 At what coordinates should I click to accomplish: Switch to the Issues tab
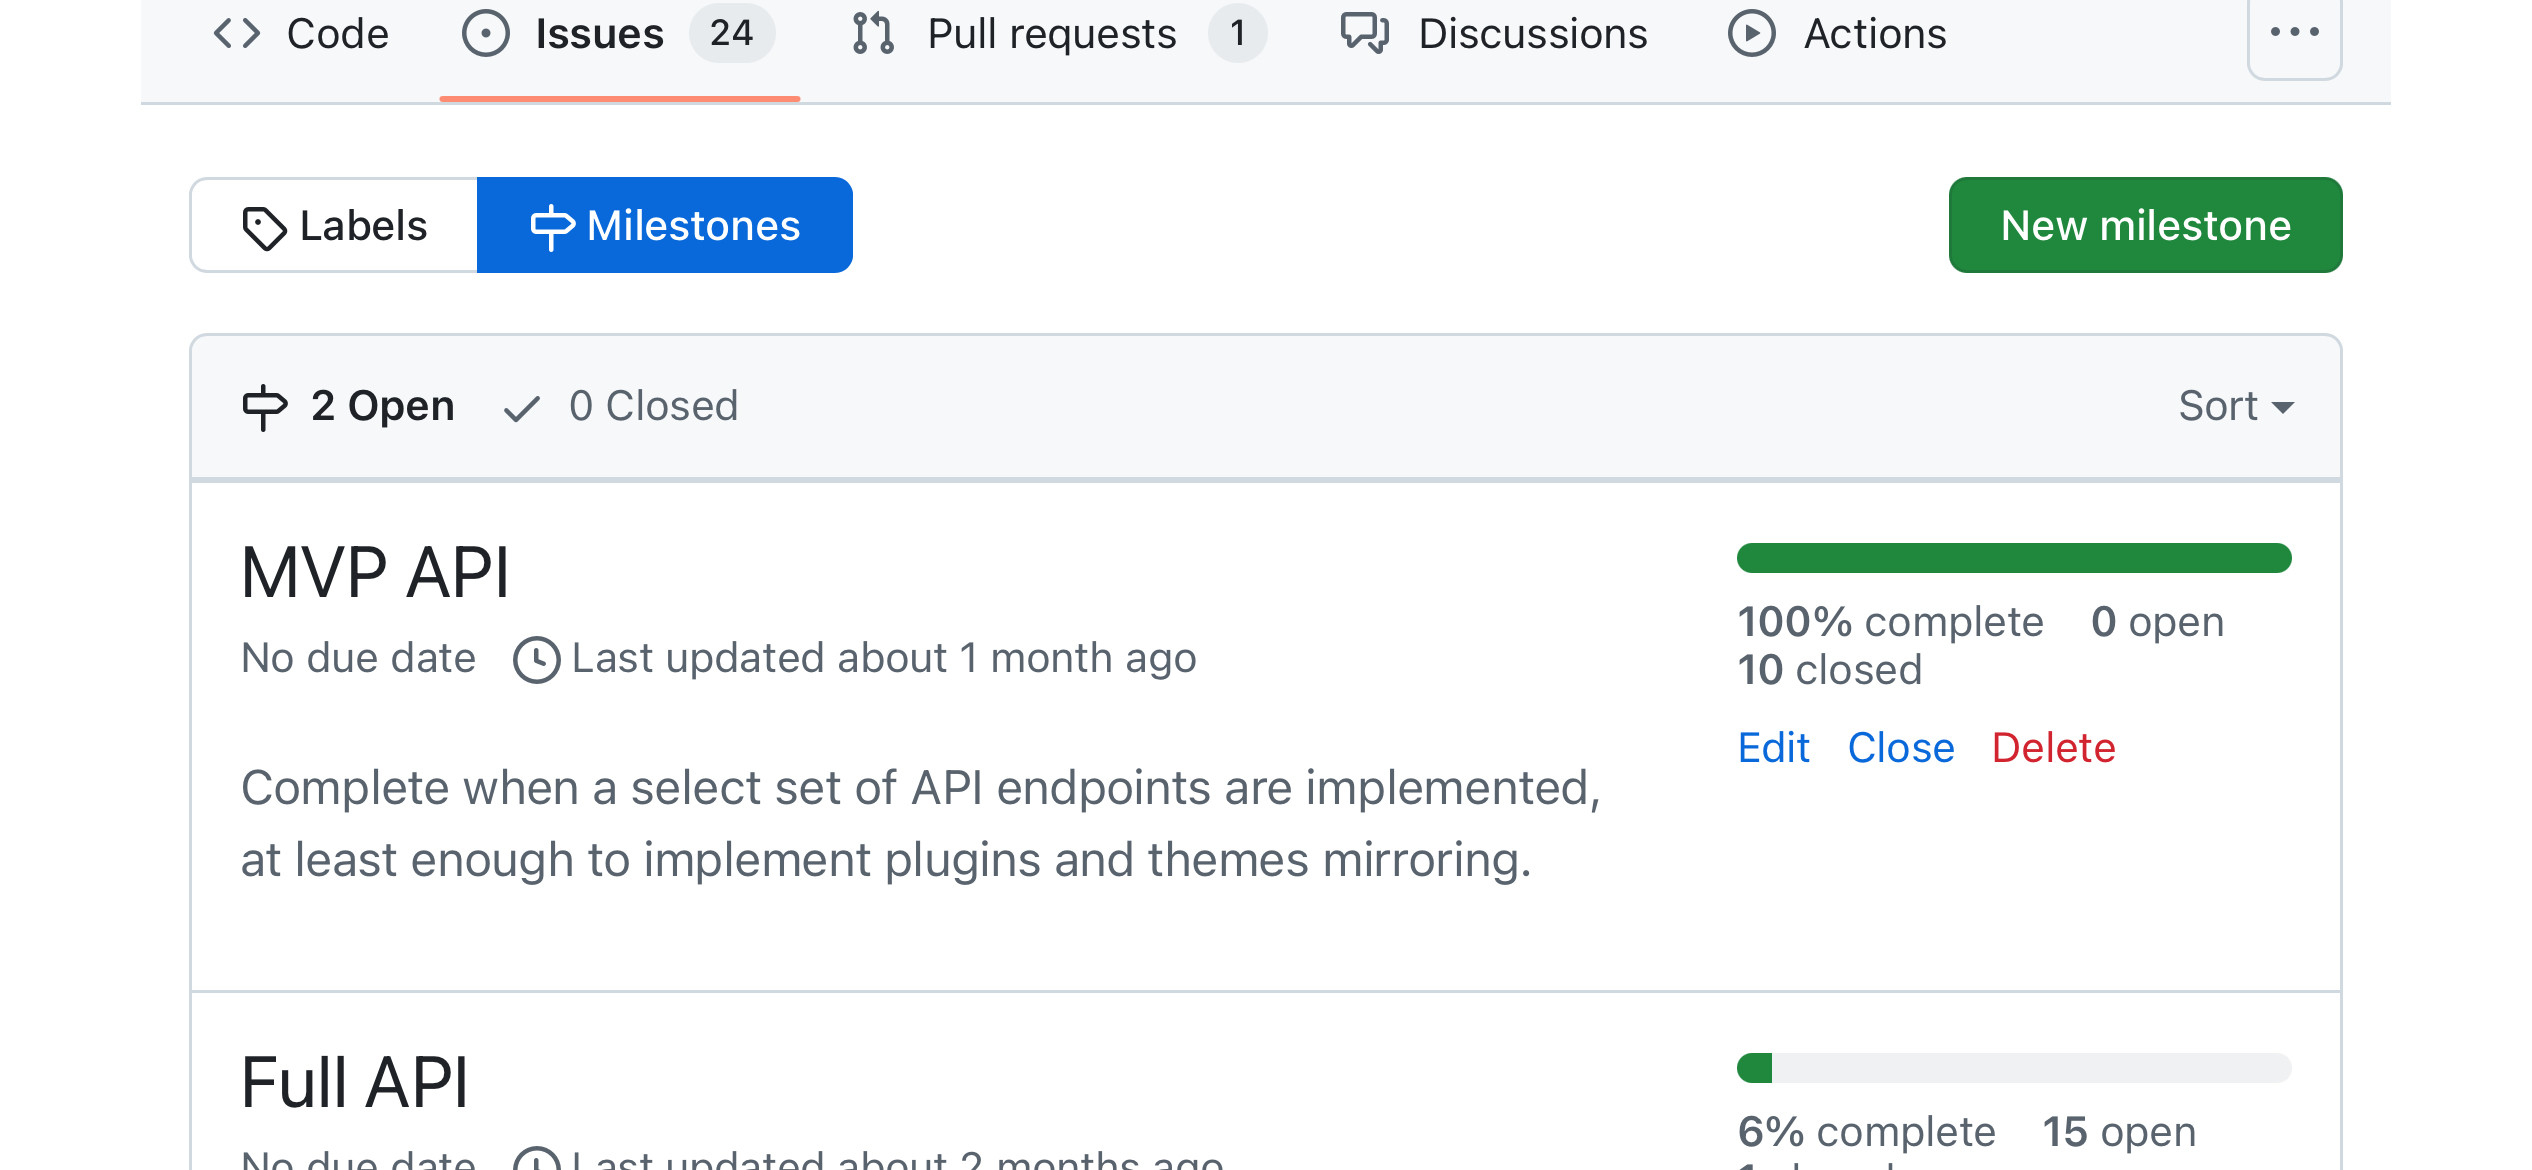[x=618, y=34]
